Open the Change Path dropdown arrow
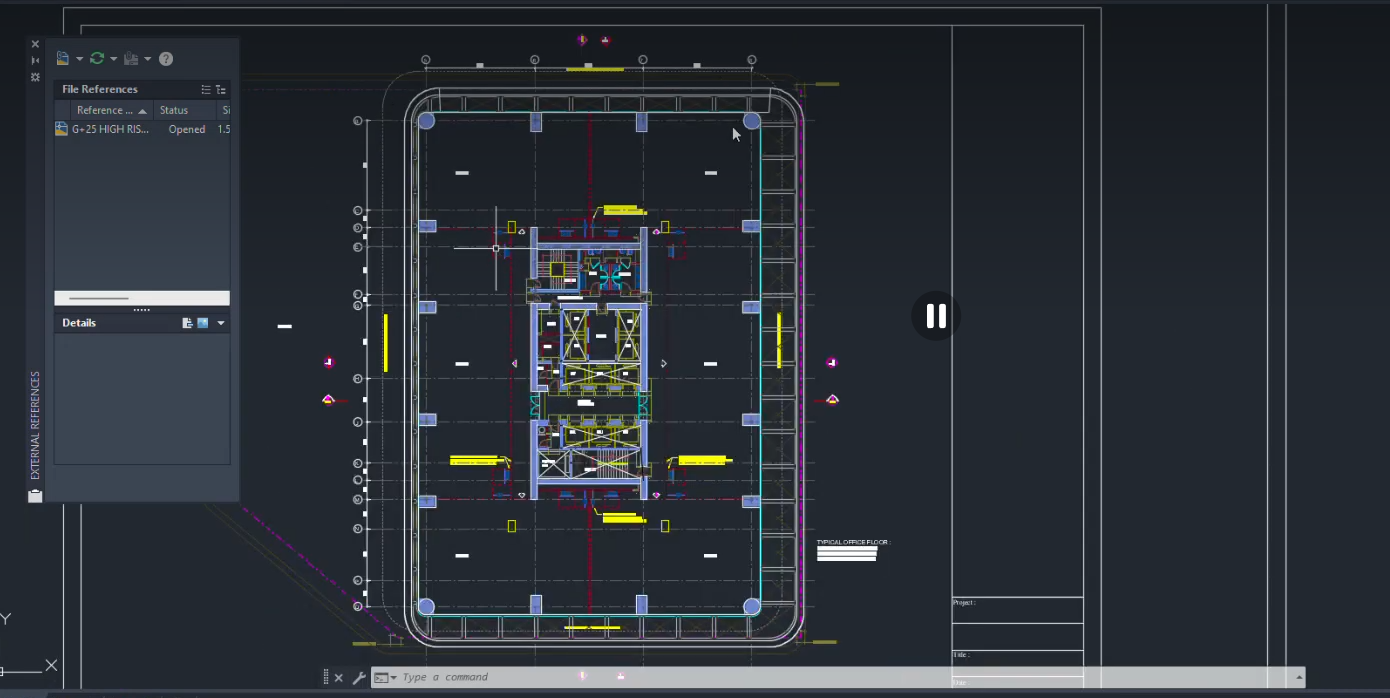The width and height of the screenshot is (1390, 698). click(148, 59)
